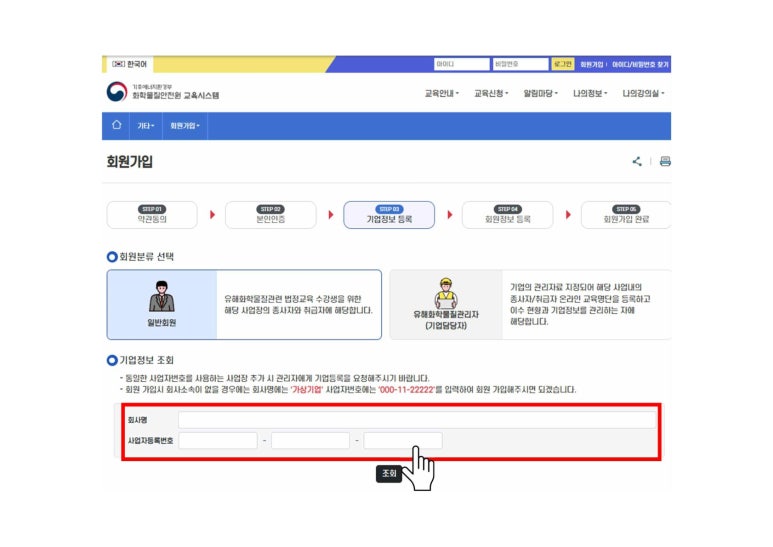Expand the 알림마당 menu
This screenshot has height=547, width=773.
tap(541, 94)
